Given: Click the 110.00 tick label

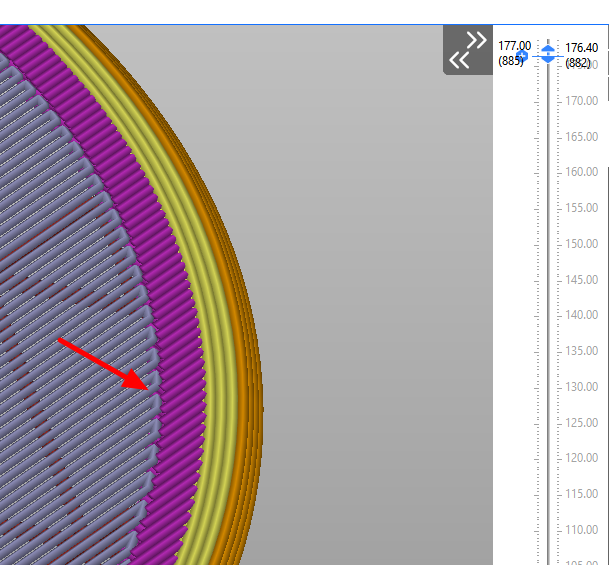Looking at the screenshot, I should 581,530.
